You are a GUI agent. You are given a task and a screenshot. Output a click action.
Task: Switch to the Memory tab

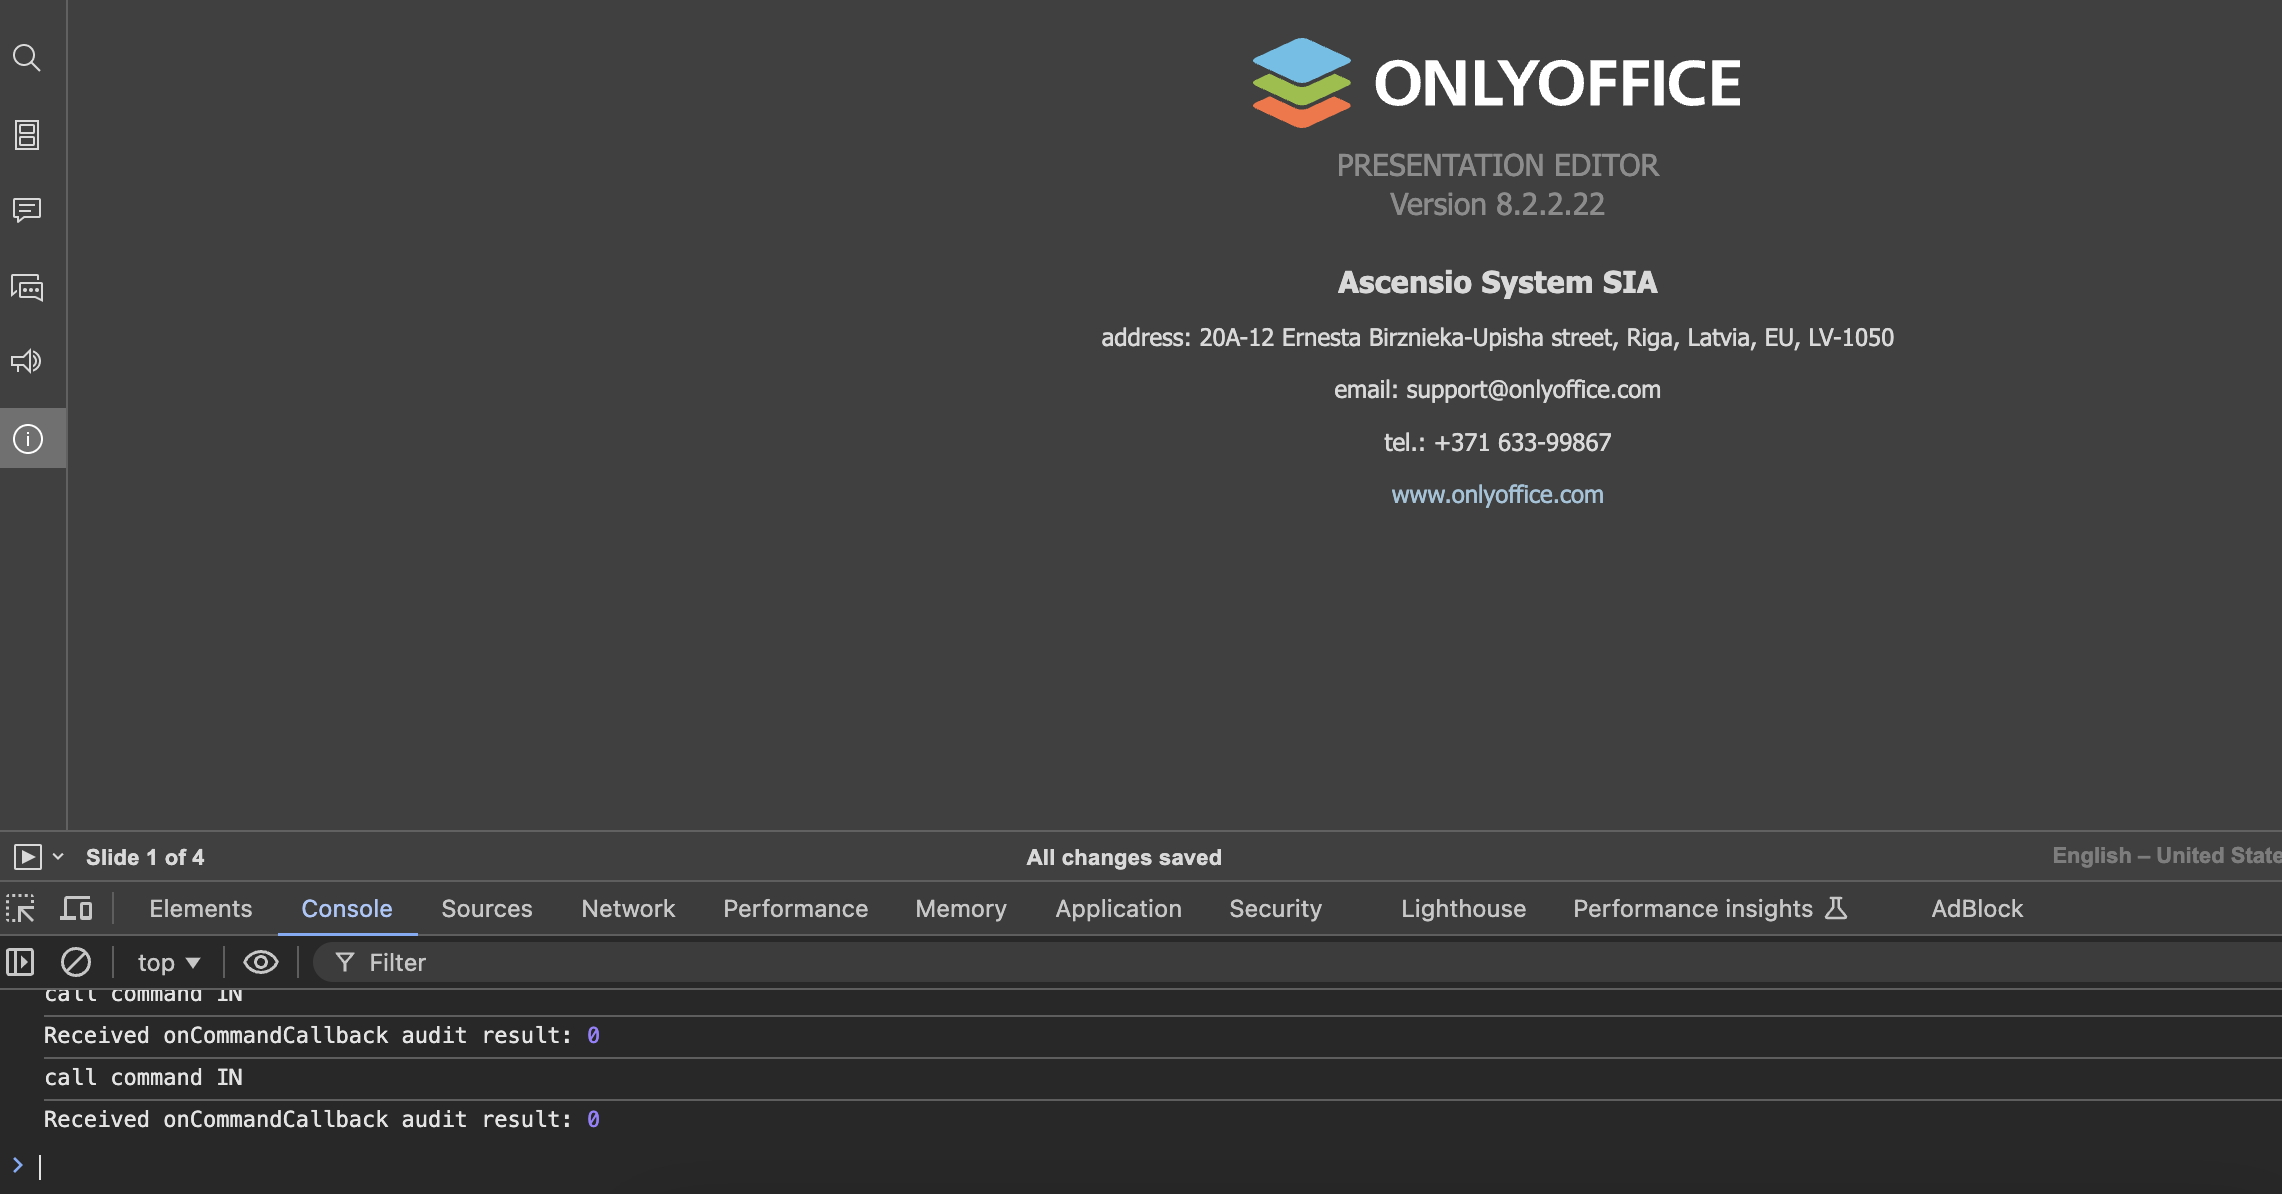961,908
